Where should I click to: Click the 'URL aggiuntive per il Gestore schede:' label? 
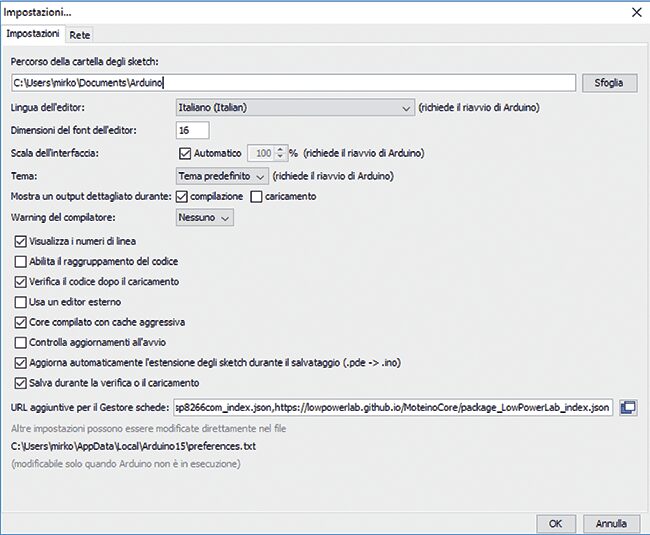90,408
